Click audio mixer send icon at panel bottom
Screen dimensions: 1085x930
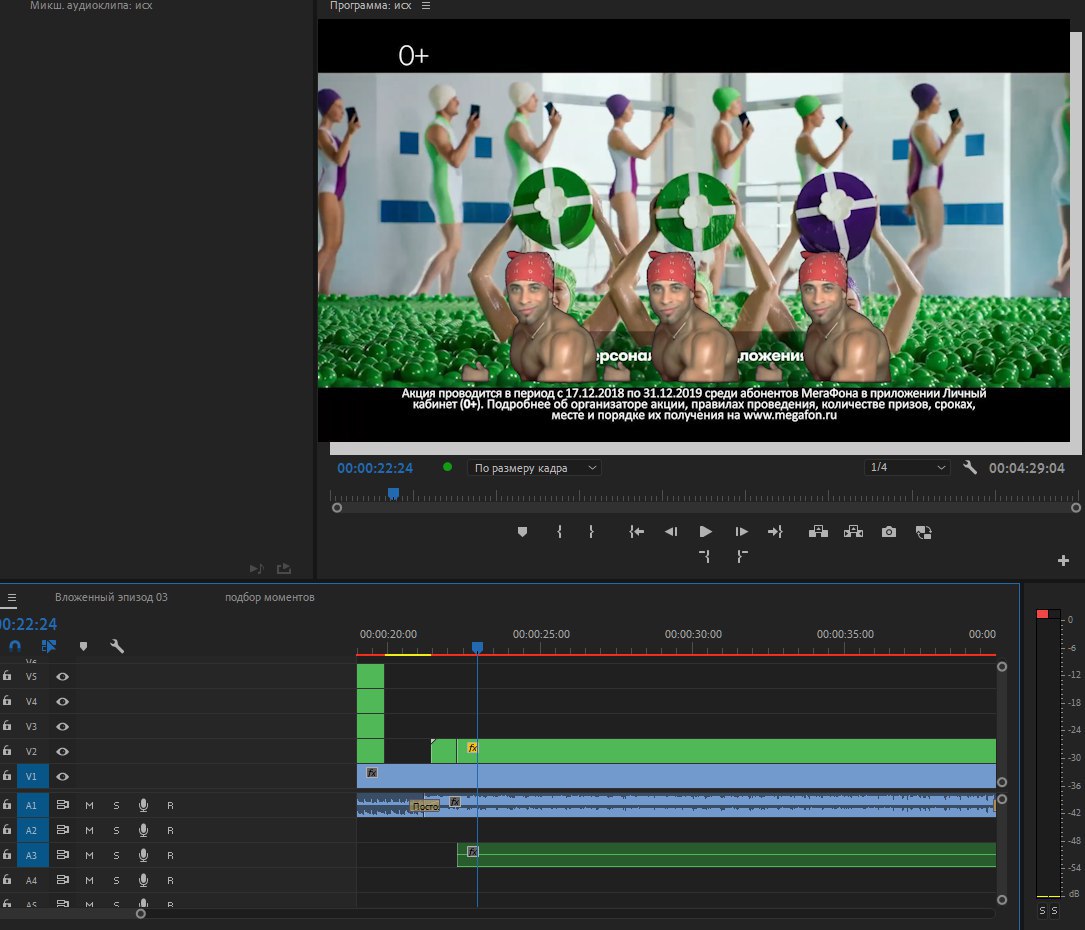(x=284, y=568)
